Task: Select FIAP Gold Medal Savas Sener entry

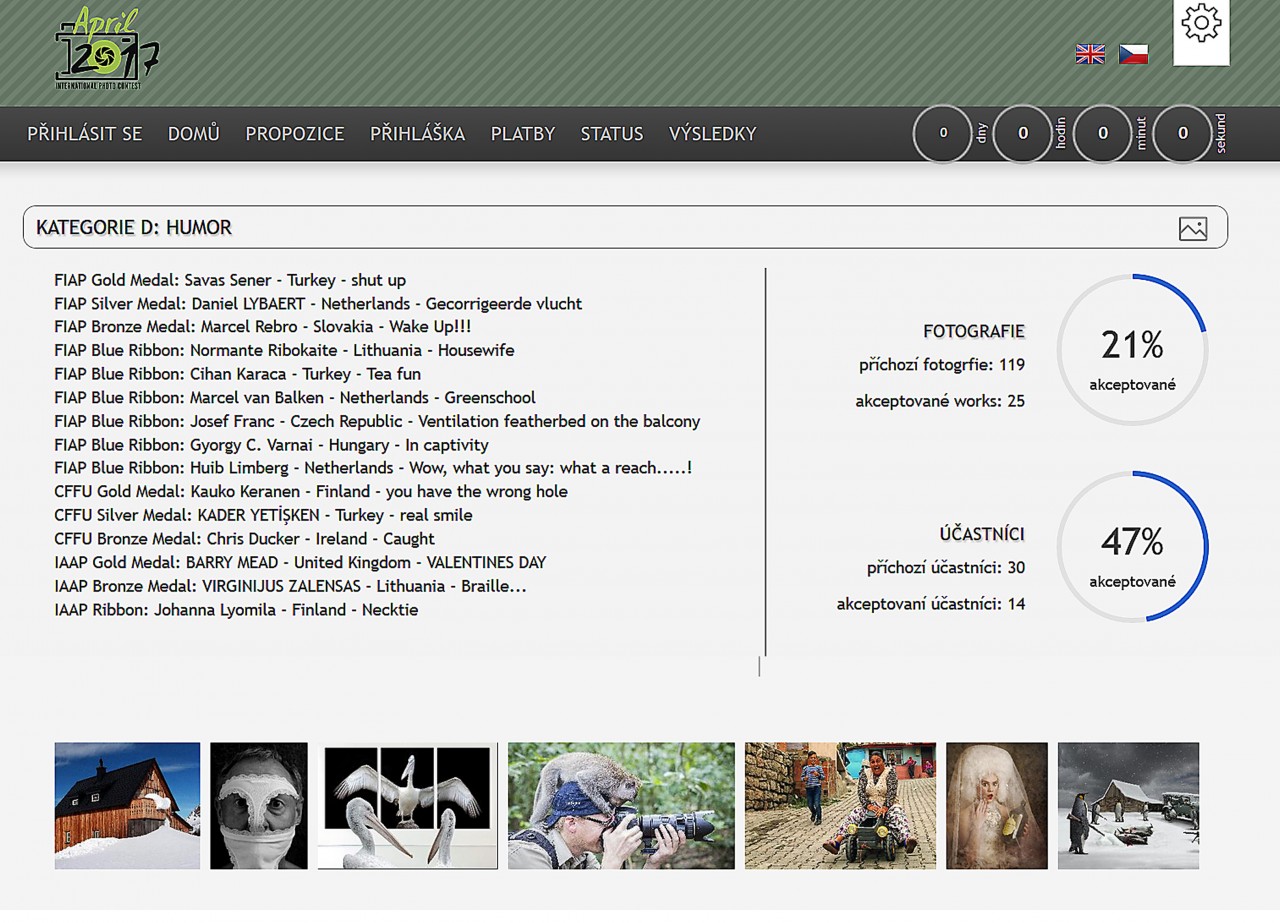Action: [x=230, y=280]
